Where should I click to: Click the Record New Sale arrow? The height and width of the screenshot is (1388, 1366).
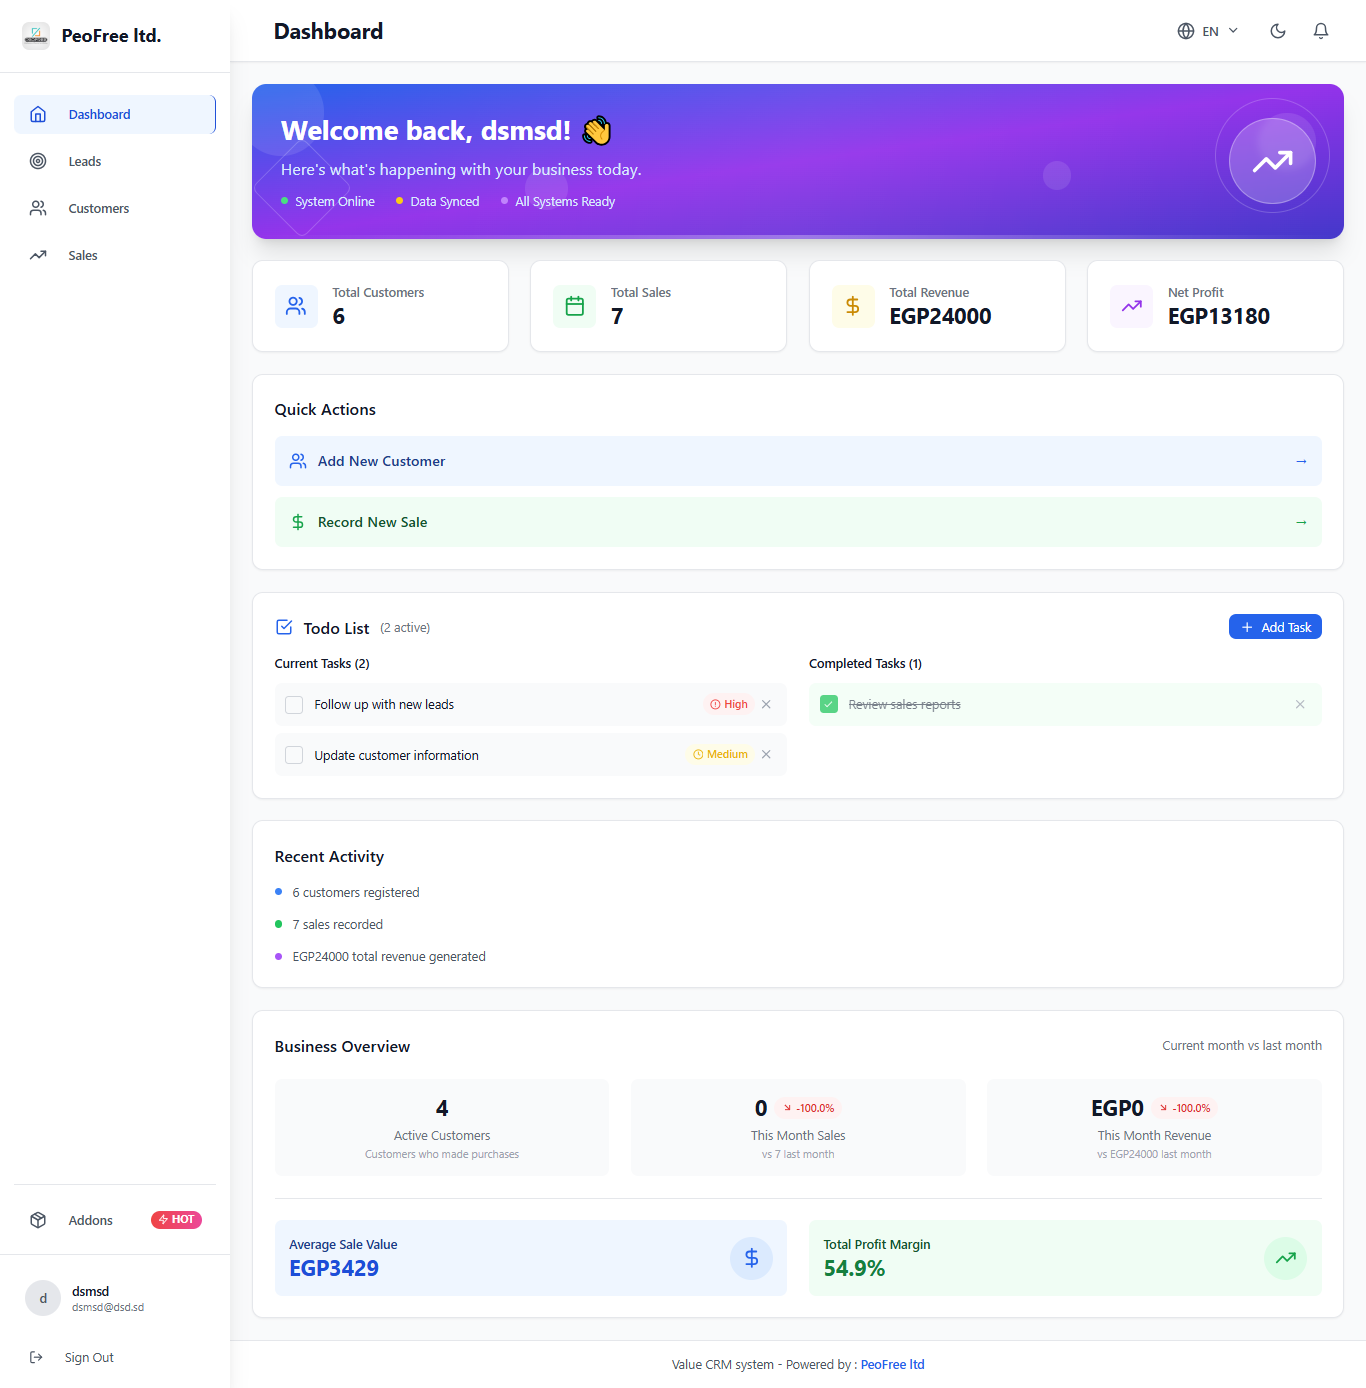[x=1301, y=522]
